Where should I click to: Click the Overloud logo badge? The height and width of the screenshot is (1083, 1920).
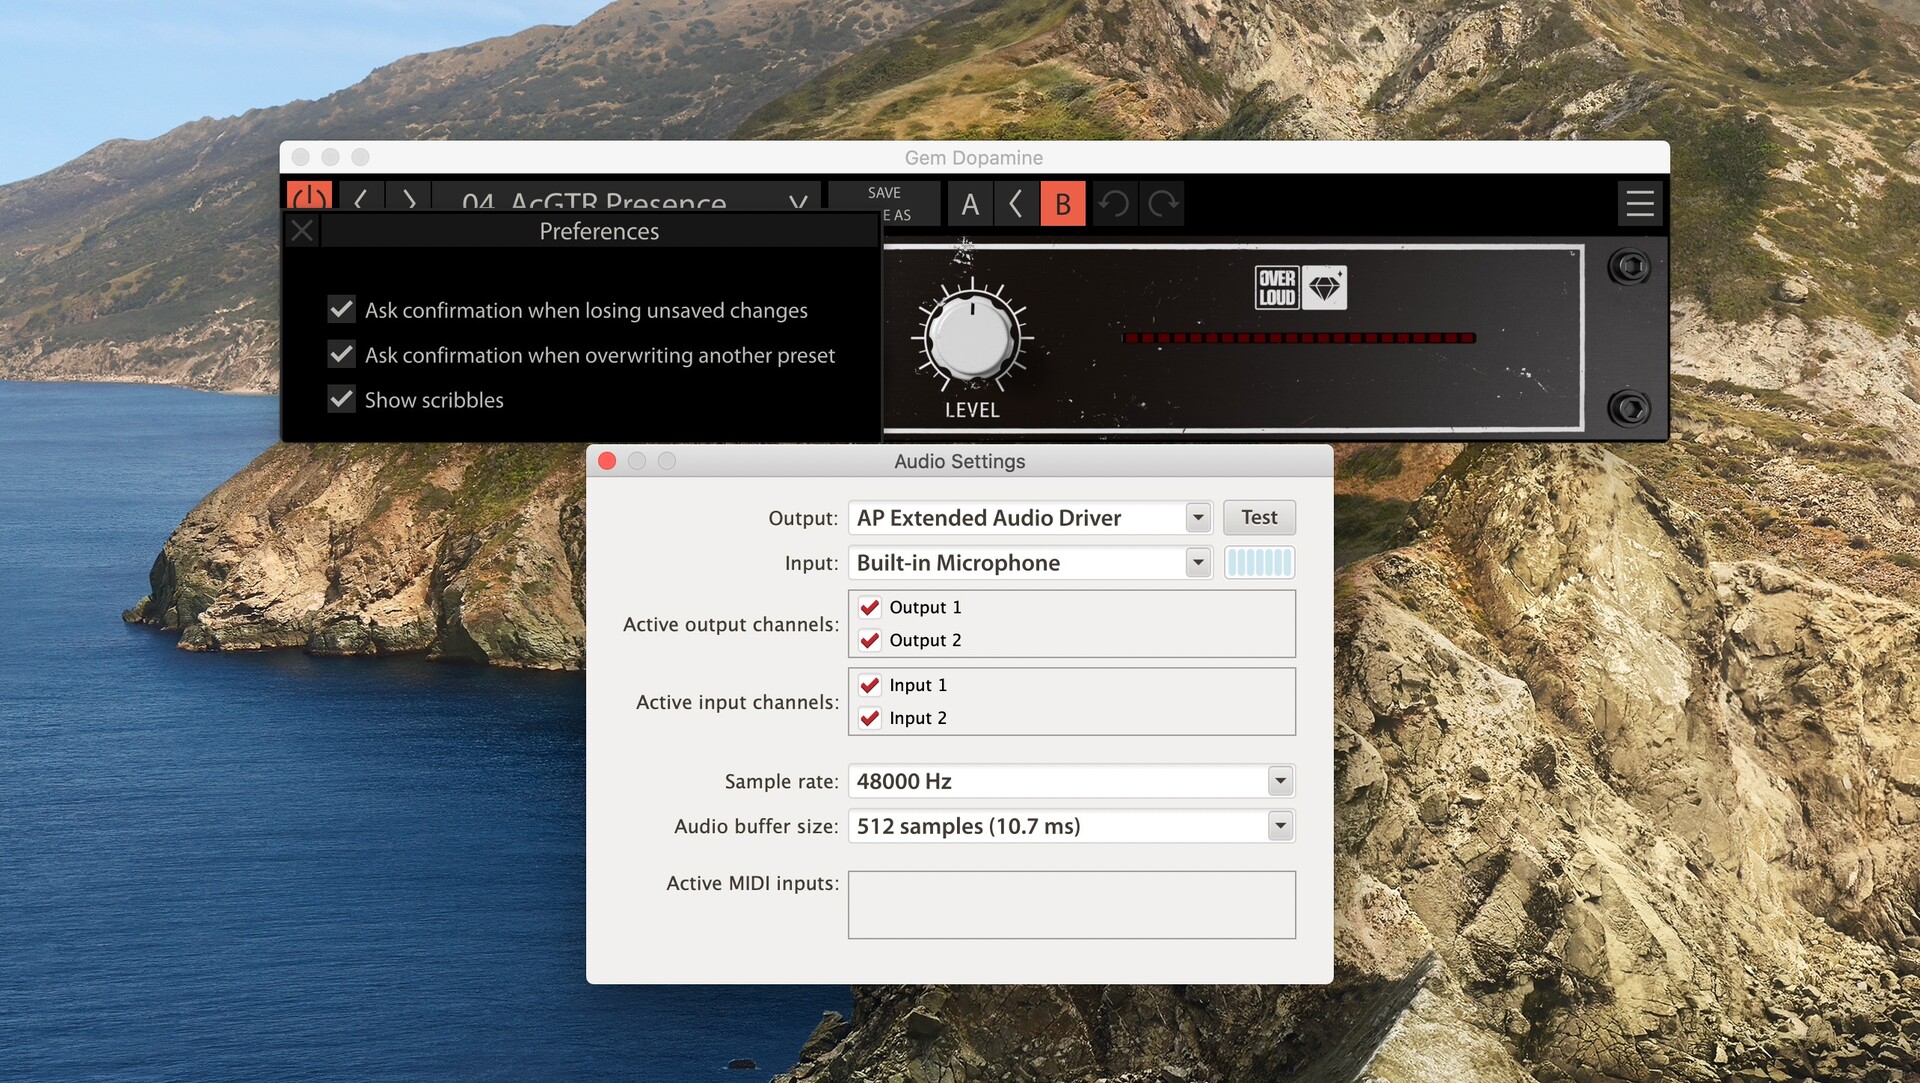(x=1276, y=287)
